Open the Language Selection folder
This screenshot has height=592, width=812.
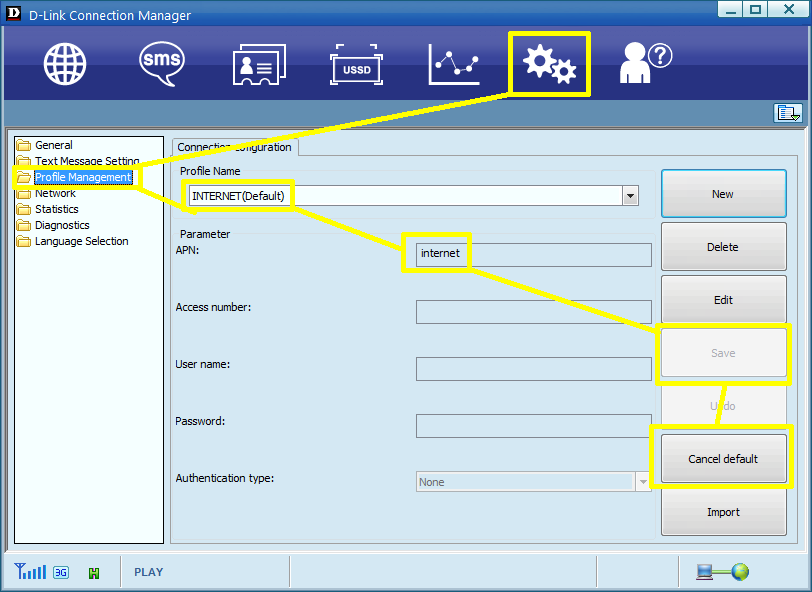pos(72,241)
